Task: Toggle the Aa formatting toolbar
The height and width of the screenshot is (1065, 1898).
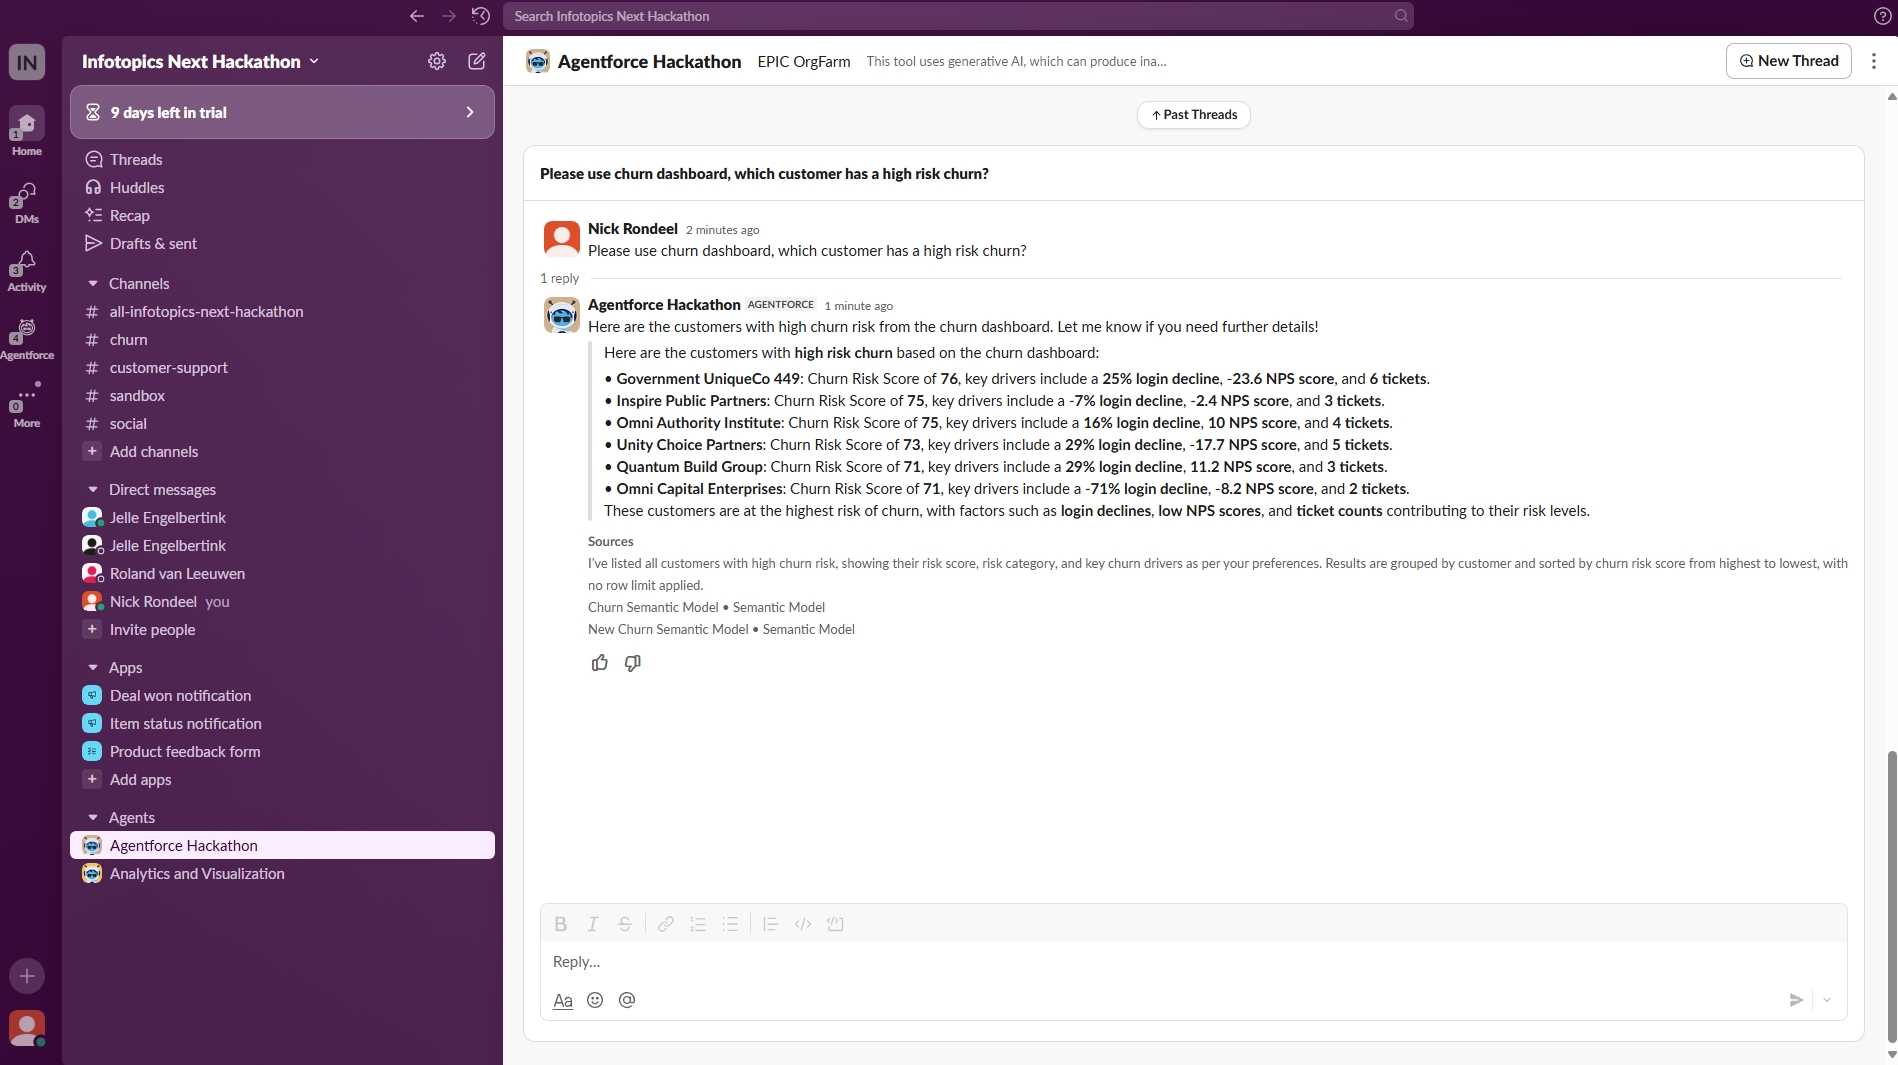Action: pyautogui.click(x=563, y=1000)
